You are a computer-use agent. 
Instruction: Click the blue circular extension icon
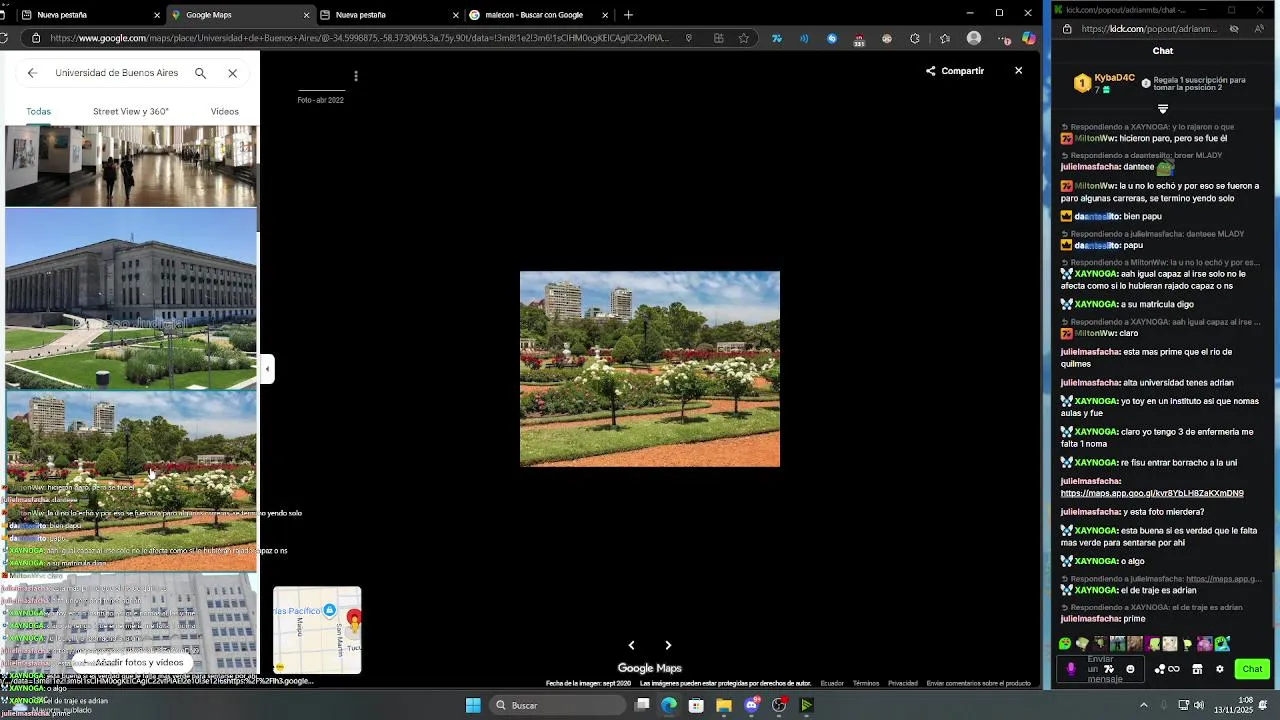(x=832, y=38)
